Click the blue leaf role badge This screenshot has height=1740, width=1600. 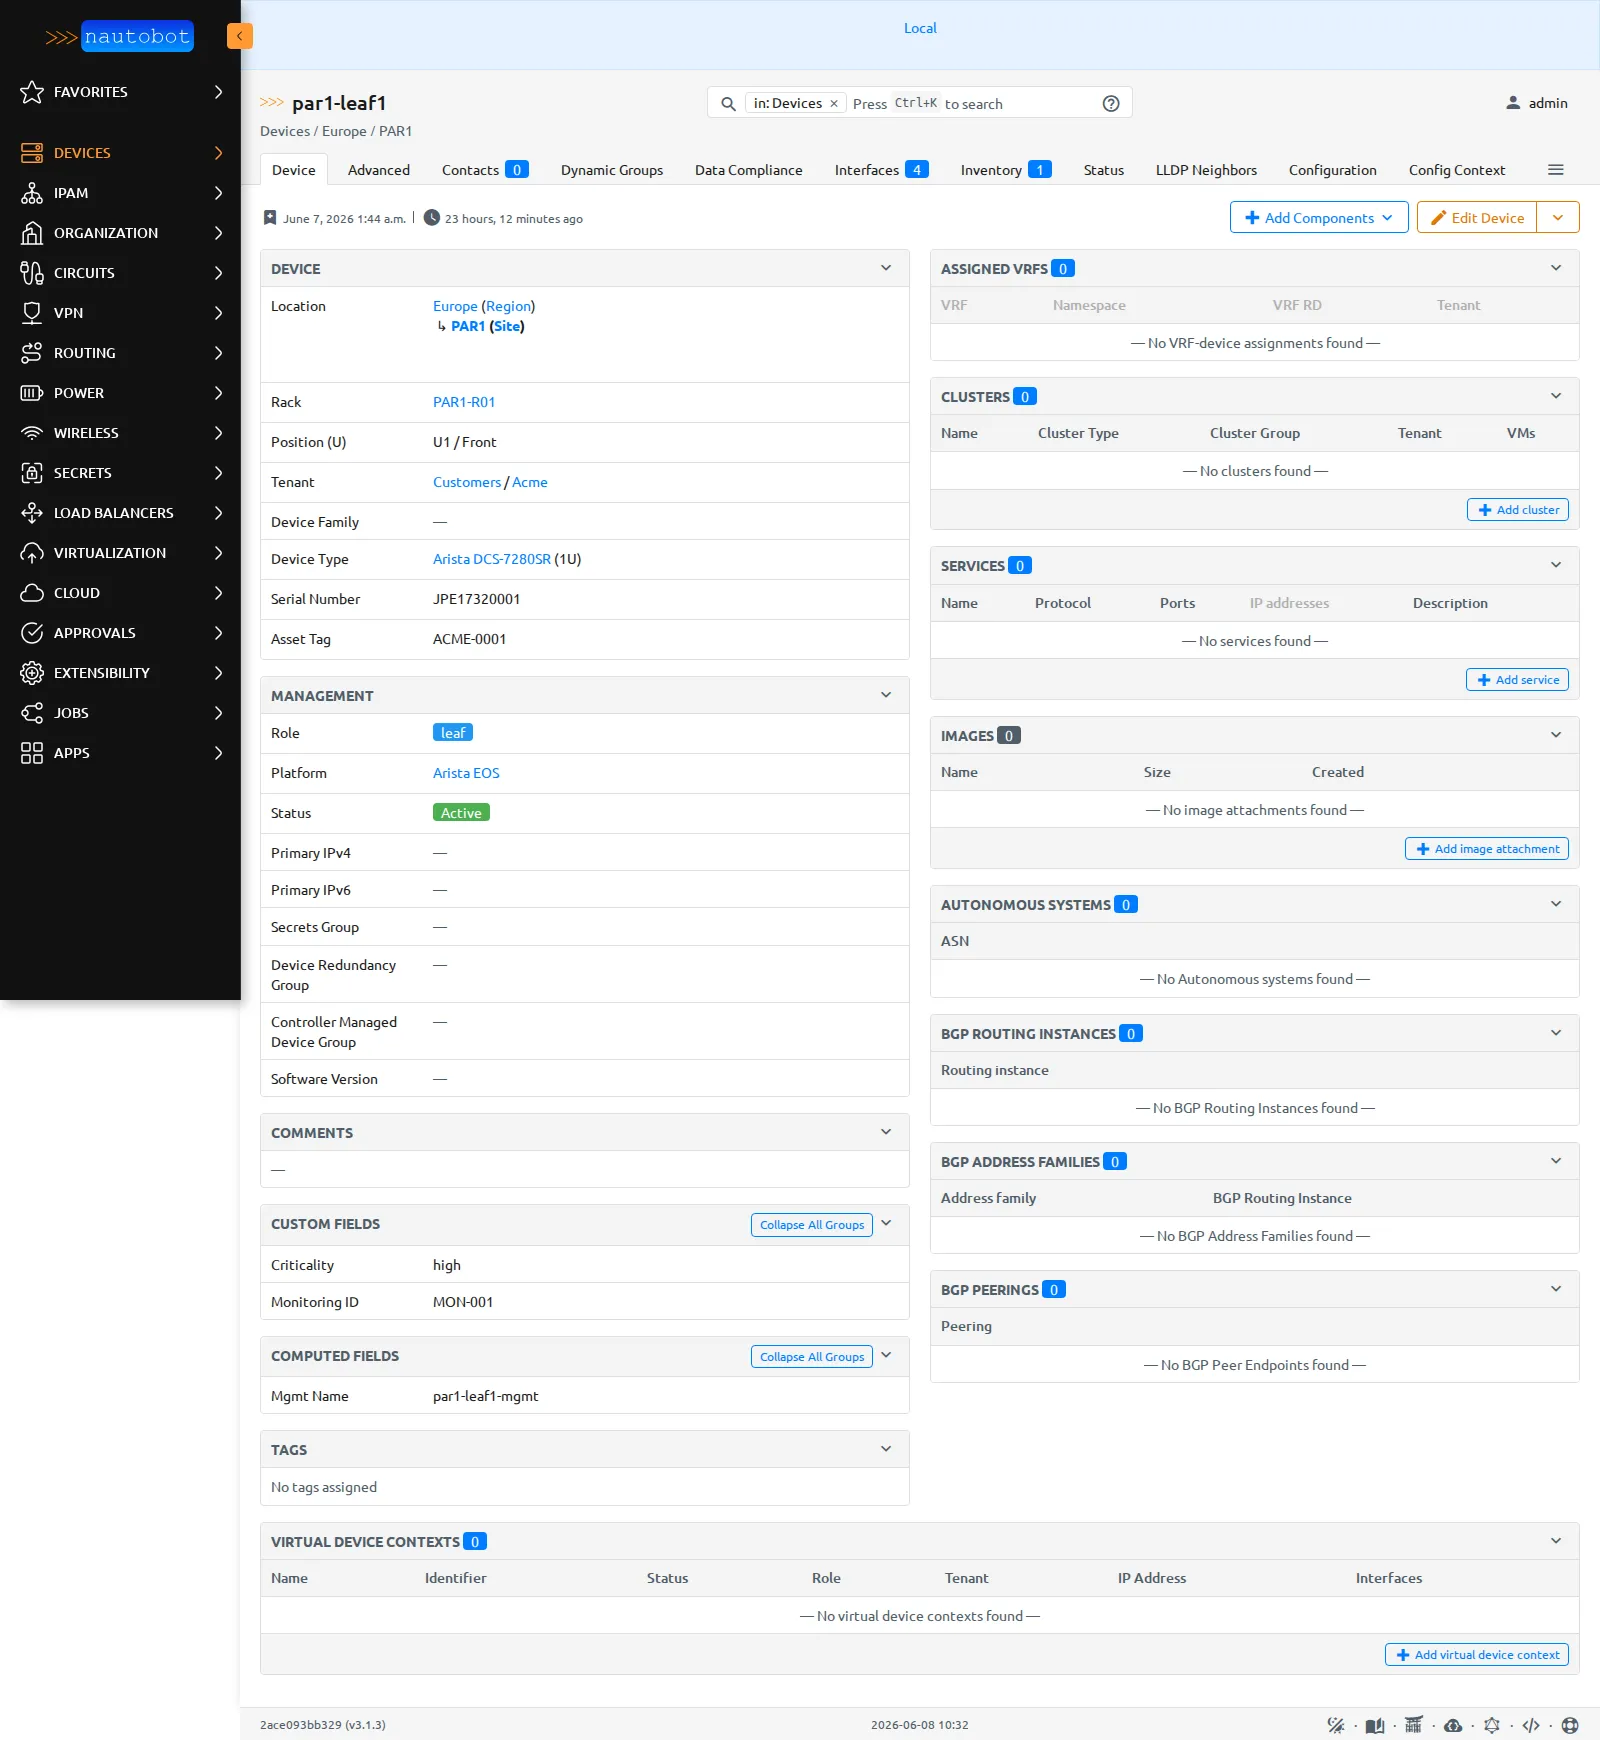(x=453, y=733)
